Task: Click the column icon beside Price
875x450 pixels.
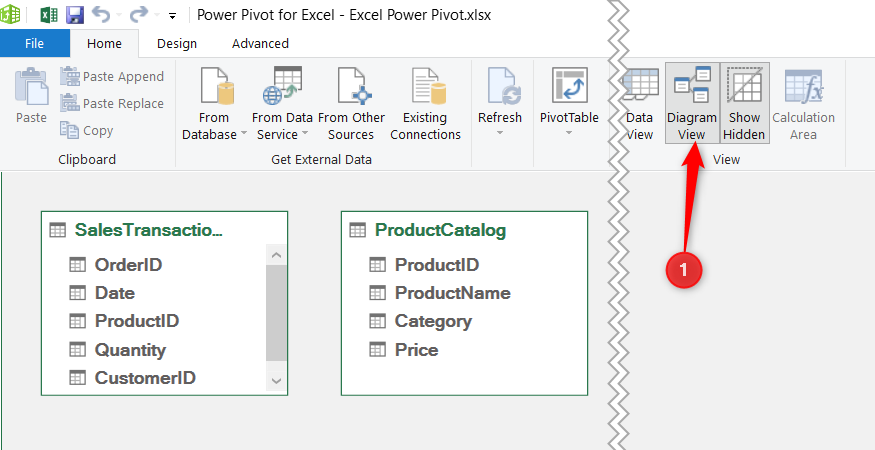Action: click(x=378, y=350)
